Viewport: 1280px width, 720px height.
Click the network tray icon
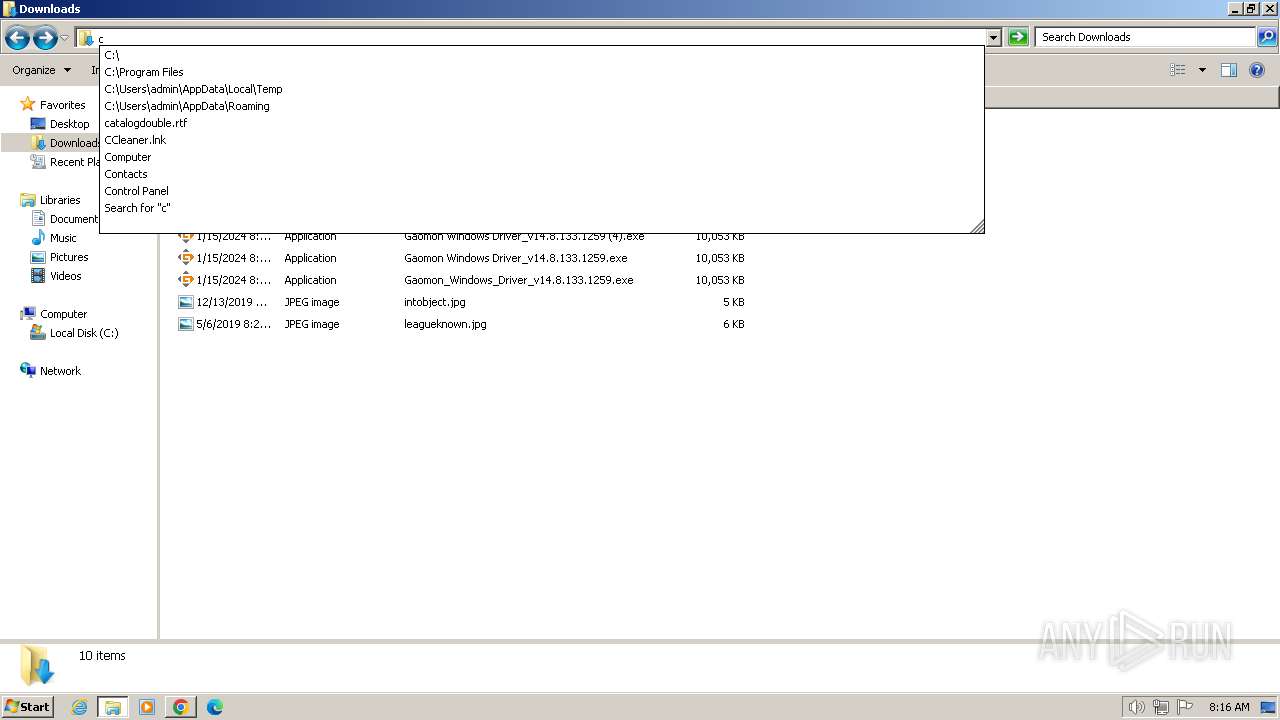coord(1161,707)
